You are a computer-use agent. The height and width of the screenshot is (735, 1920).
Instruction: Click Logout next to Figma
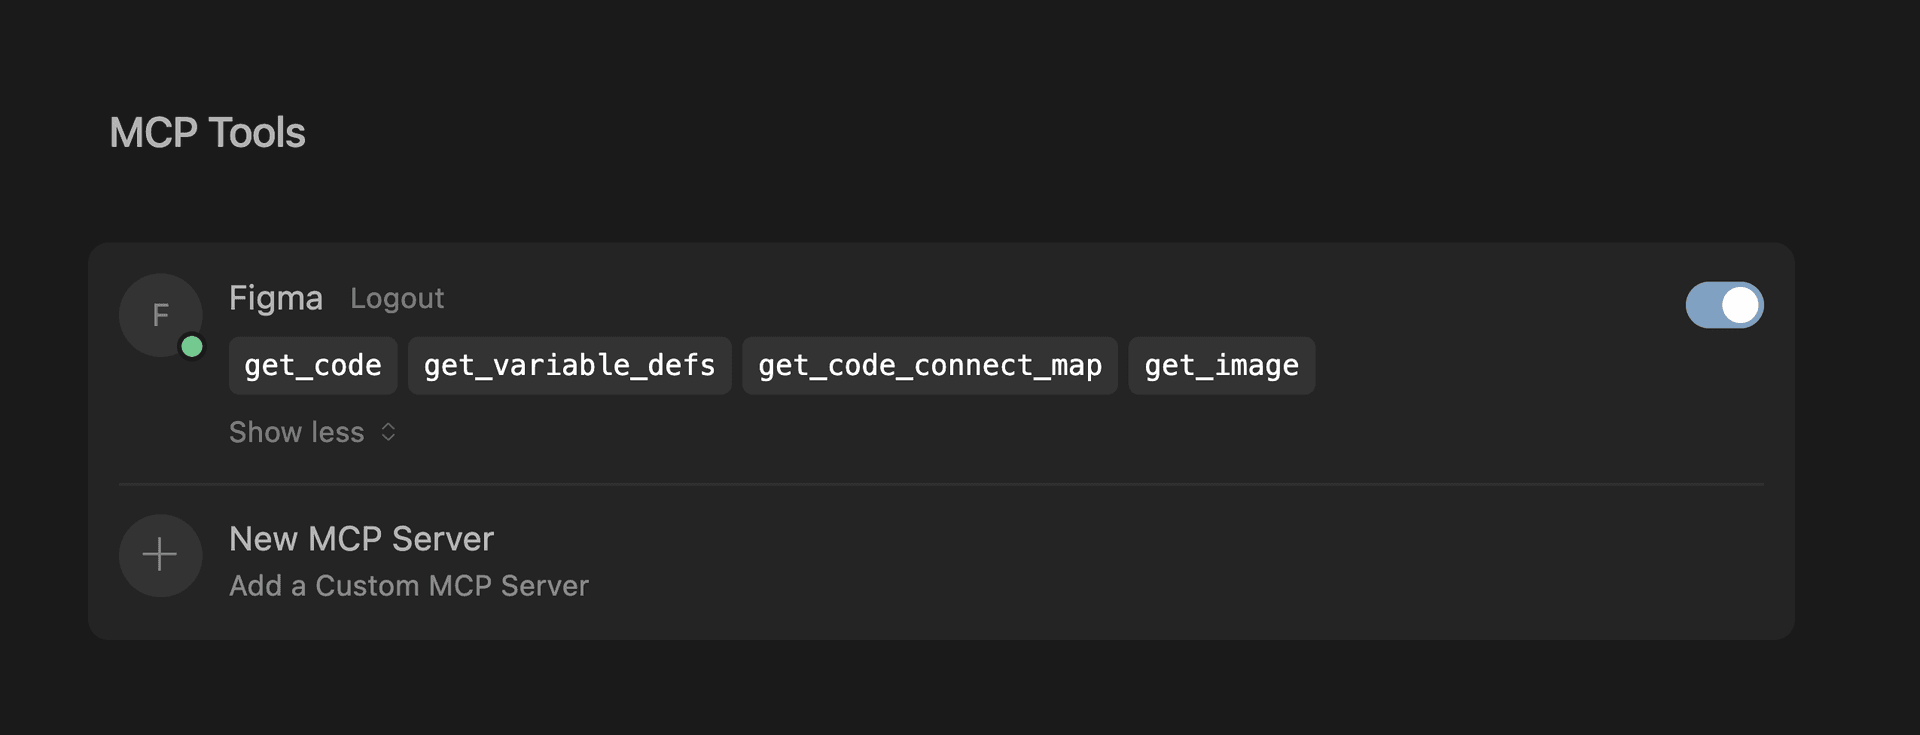pyautogui.click(x=397, y=298)
